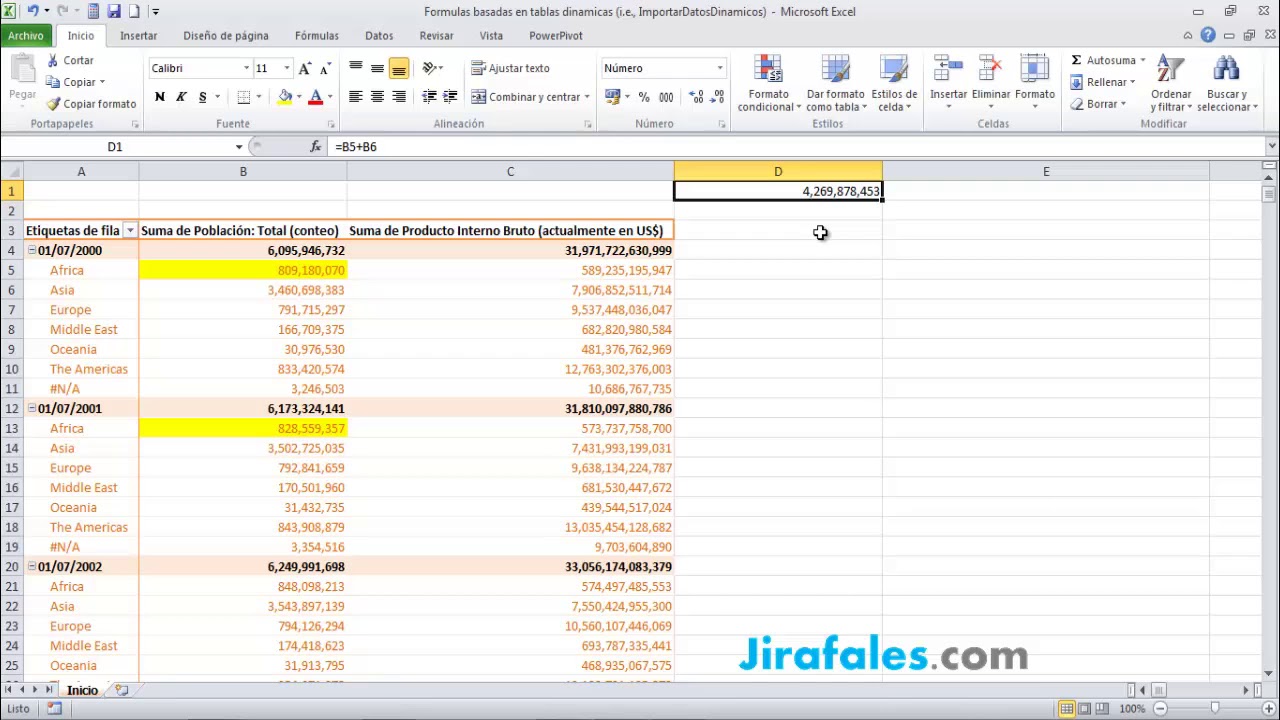Viewport: 1280px width, 720px height.
Task: Align text to top
Action: pyautogui.click(x=355, y=68)
